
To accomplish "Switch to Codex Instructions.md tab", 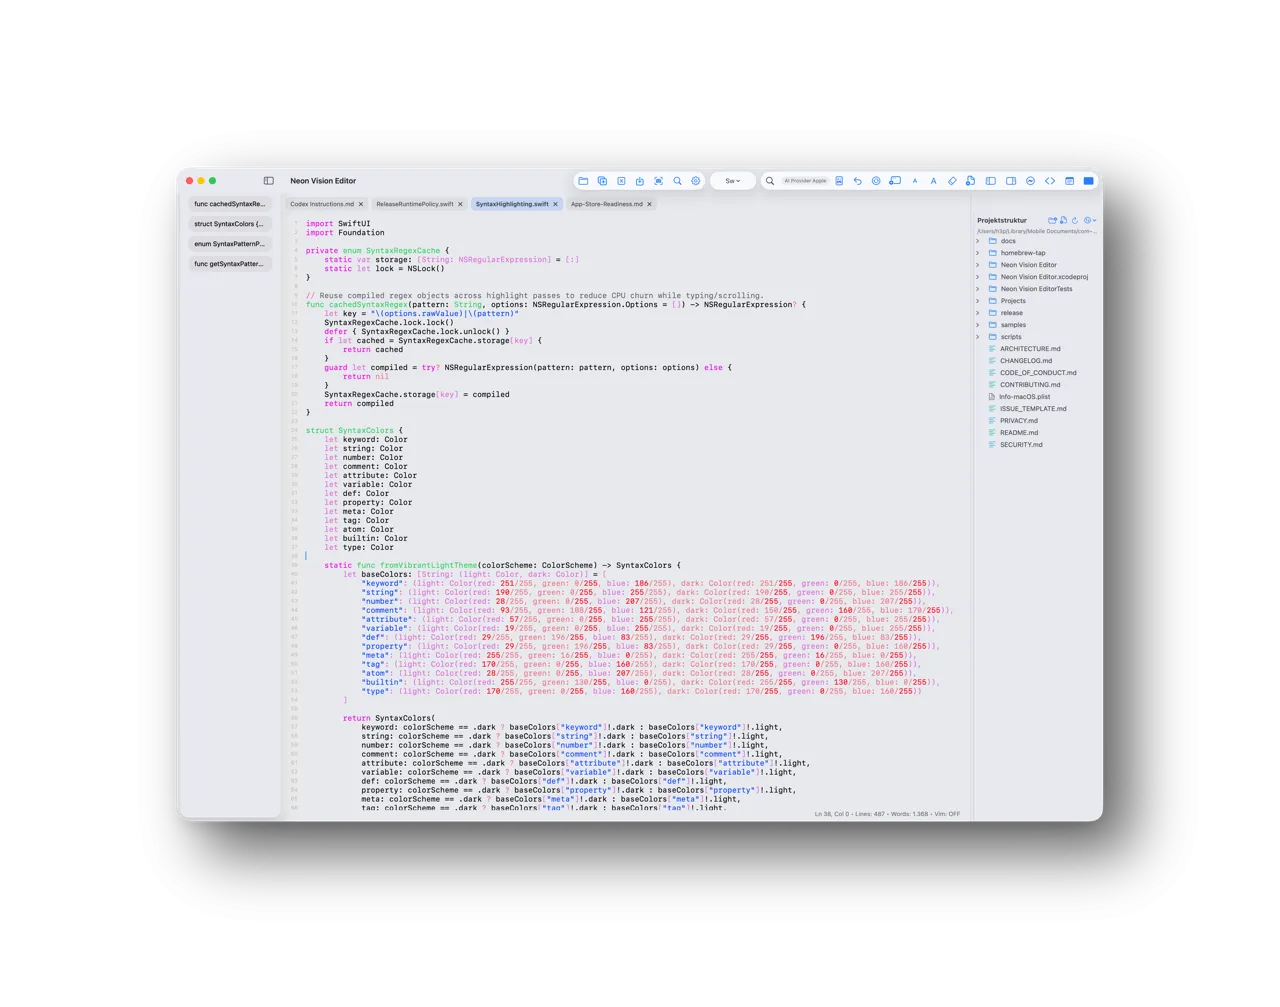I will (x=322, y=204).
